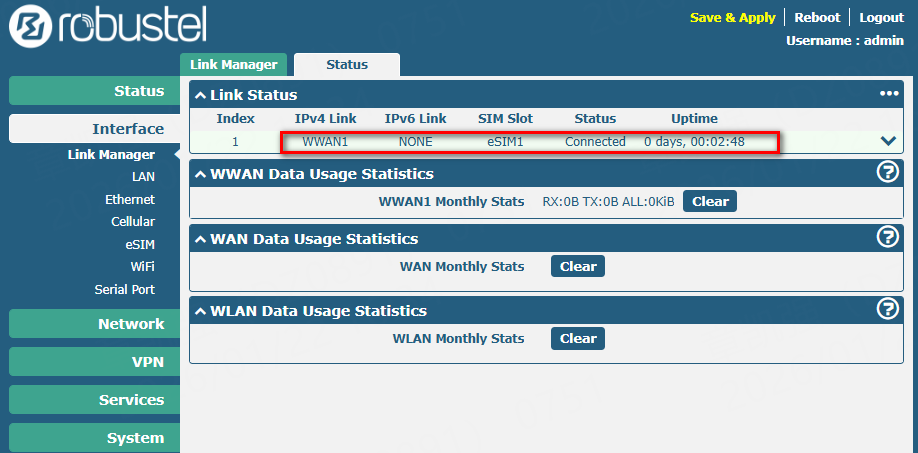Viewport: 918px width, 453px height.
Task: Collapse the WWAN Data Usage Statistics section
Action: [x=201, y=174]
